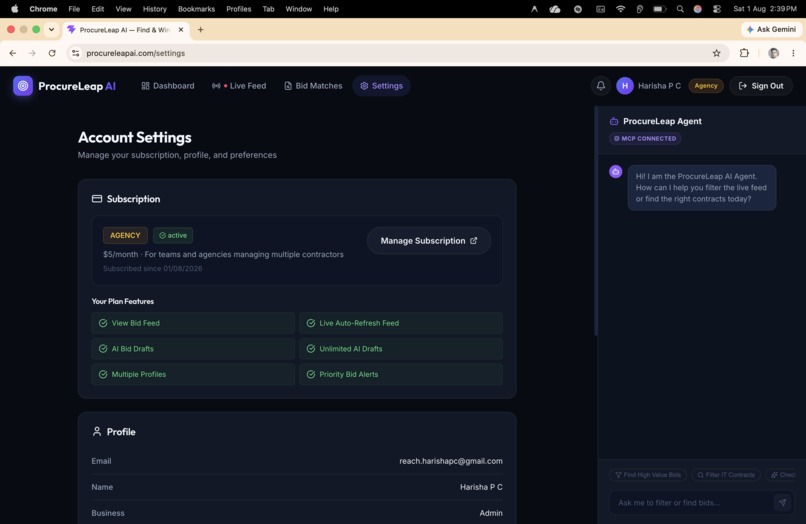This screenshot has width=806, height=524.
Task: Open the Apple menu
Action: (14, 9)
